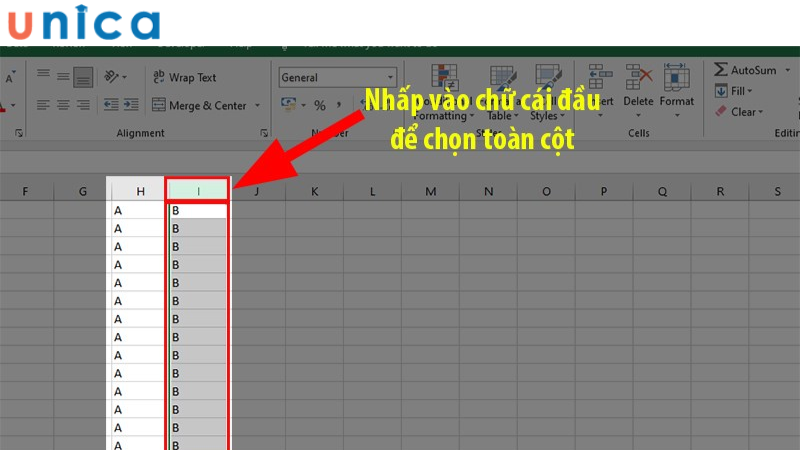
Task: Select column M header
Action: tap(431, 191)
